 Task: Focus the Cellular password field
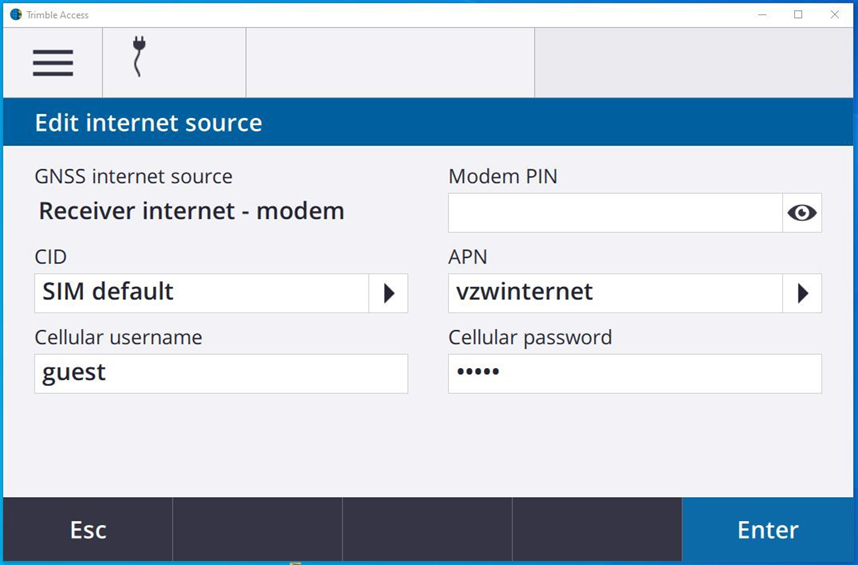pyautogui.click(x=634, y=373)
